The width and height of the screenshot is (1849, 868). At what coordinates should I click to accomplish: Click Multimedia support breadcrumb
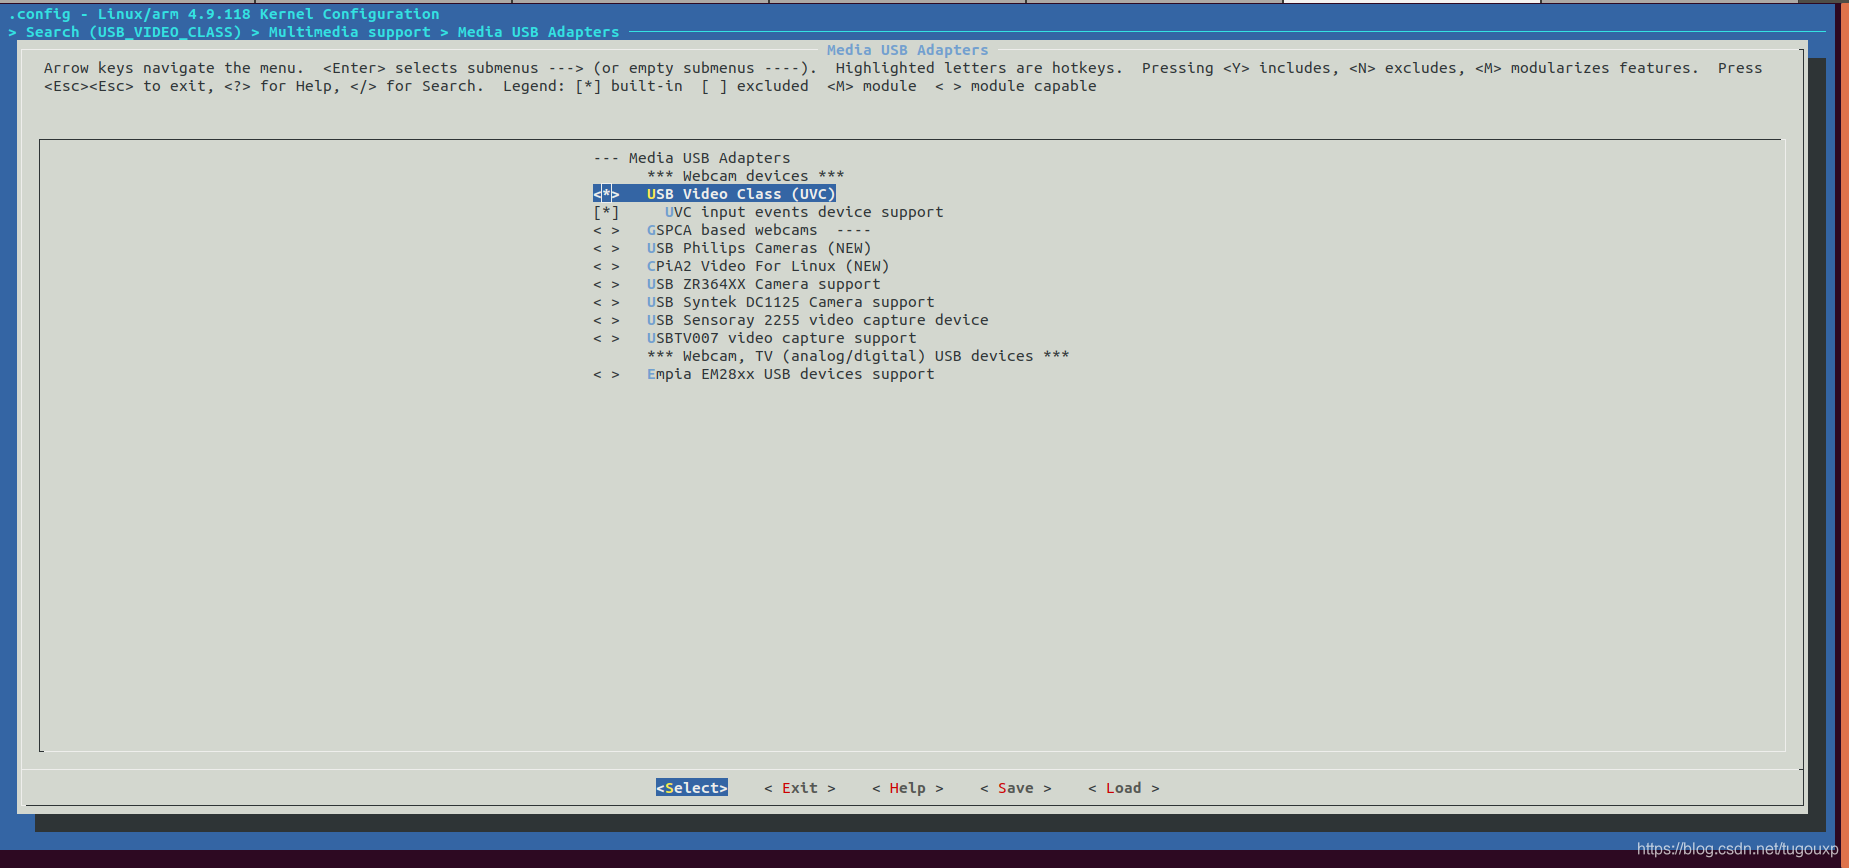click(x=349, y=32)
